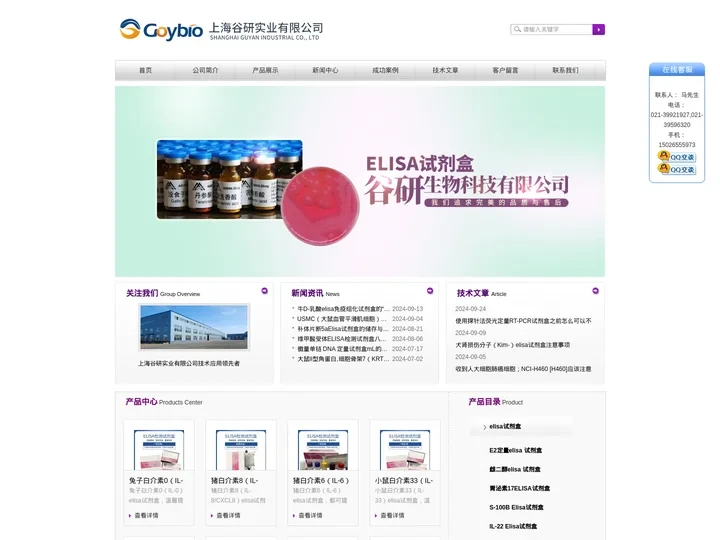720x540 pixels.
Task: Open the 上海谷研实业有限公司技术应用领先者 link
Action: 189,363
